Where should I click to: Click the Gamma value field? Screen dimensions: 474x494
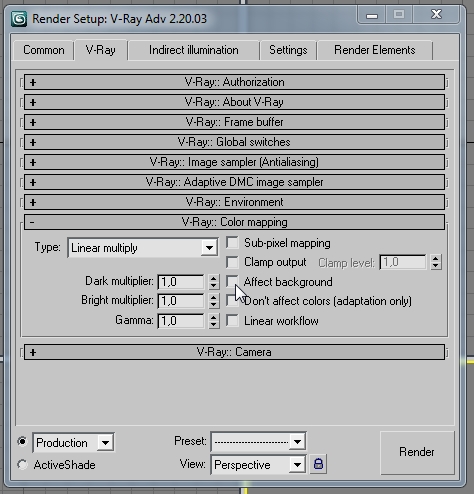(181, 321)
